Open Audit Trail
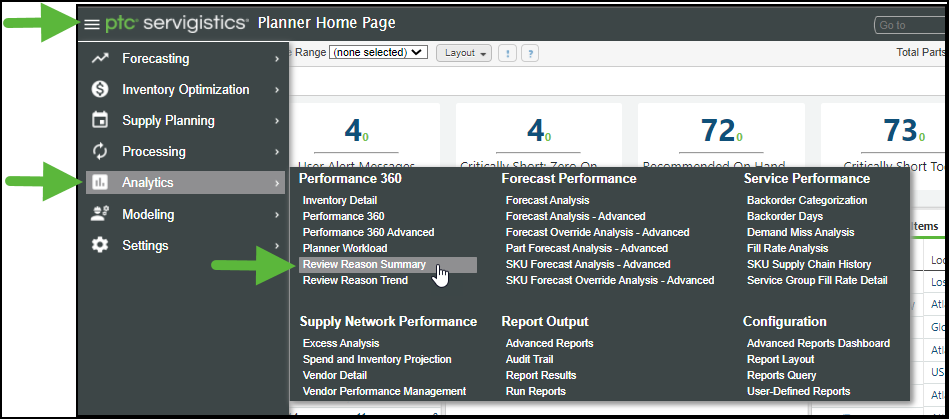Screen dimensions: 949x419 (x=530, y=360)
